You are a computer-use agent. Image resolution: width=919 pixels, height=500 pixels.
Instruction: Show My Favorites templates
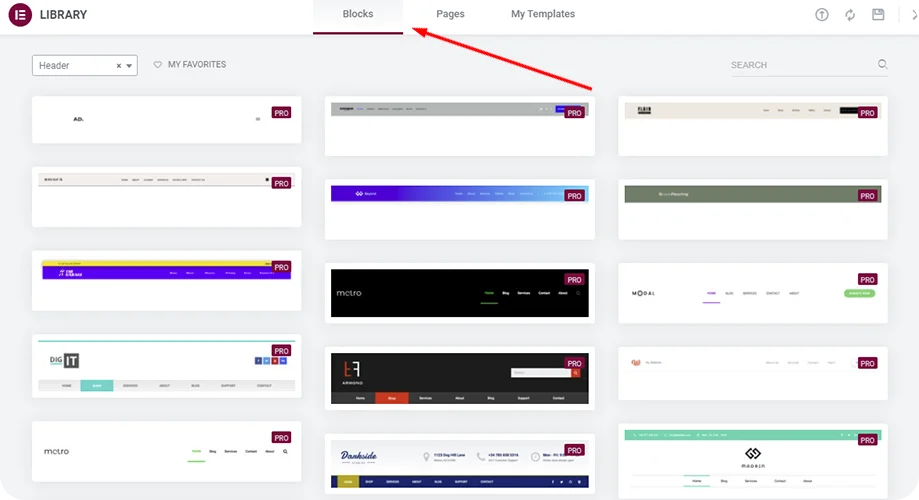pos(196,65)
